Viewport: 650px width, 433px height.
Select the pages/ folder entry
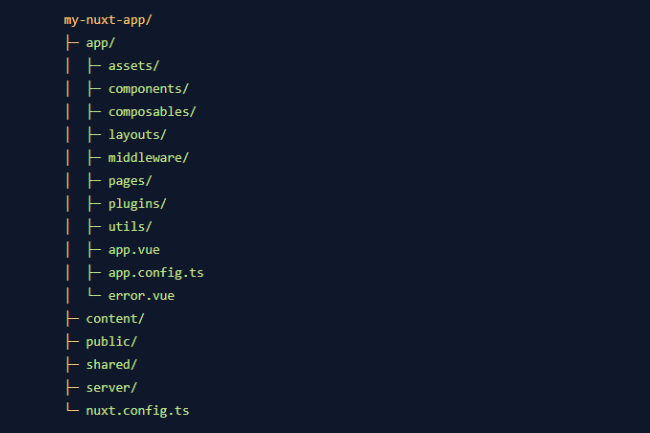pos(130,181)
